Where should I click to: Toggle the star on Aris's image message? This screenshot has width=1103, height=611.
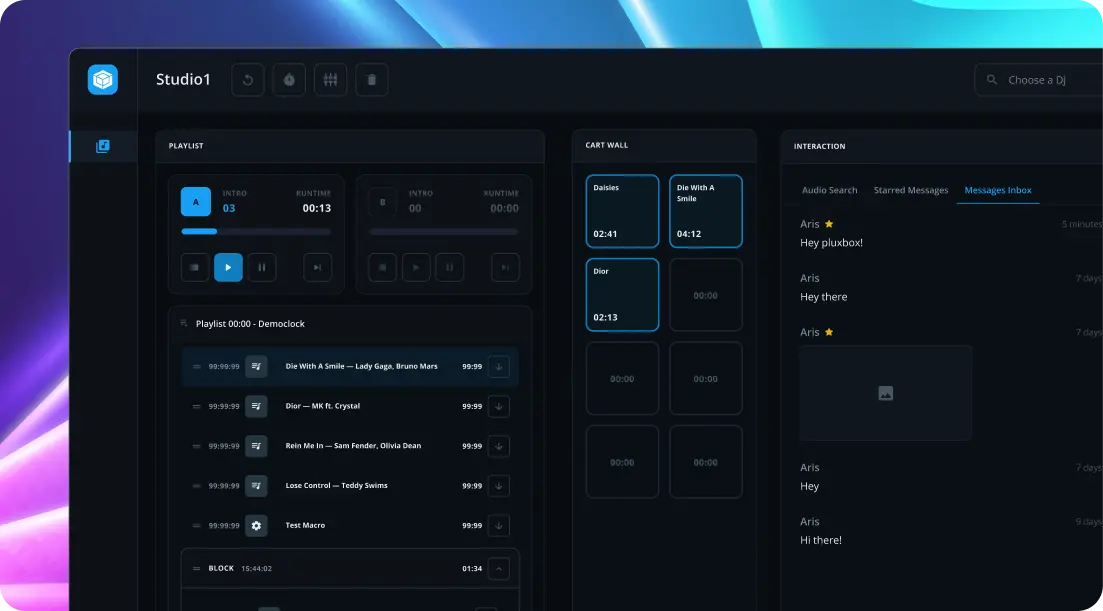[x=829, y=332]
